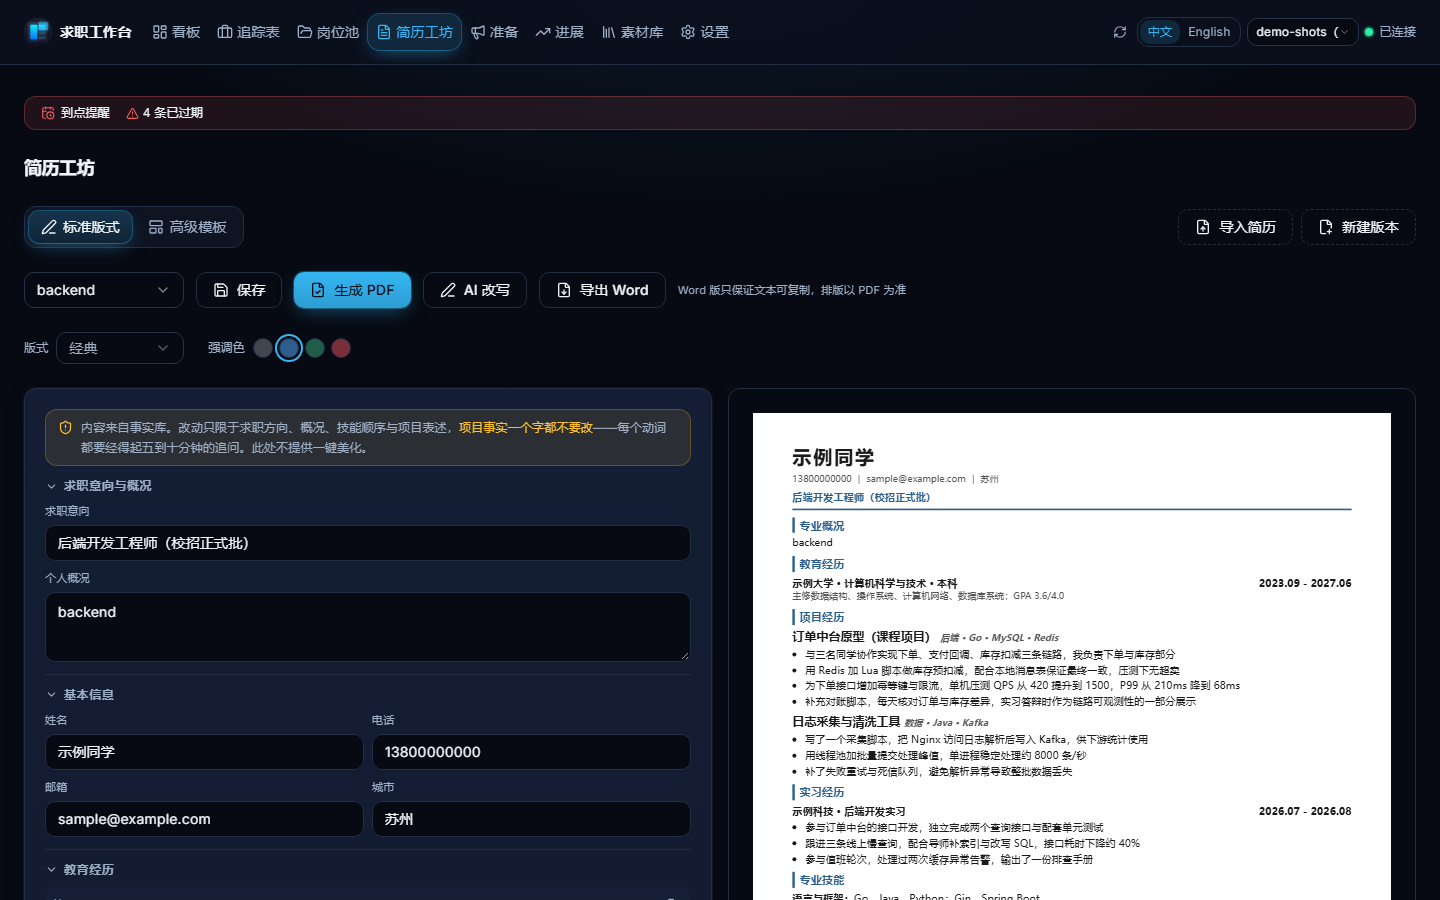Click the 导入简历 button

coord(1235,227)
